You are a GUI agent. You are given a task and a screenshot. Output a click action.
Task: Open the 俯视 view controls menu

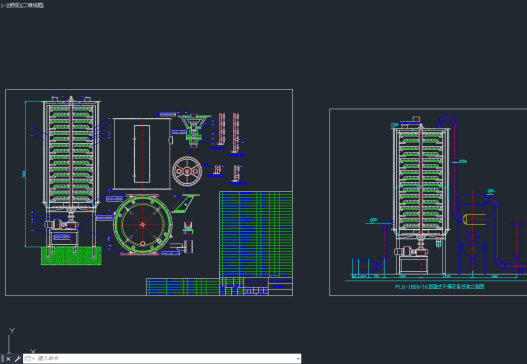click(x=13, y=5)
